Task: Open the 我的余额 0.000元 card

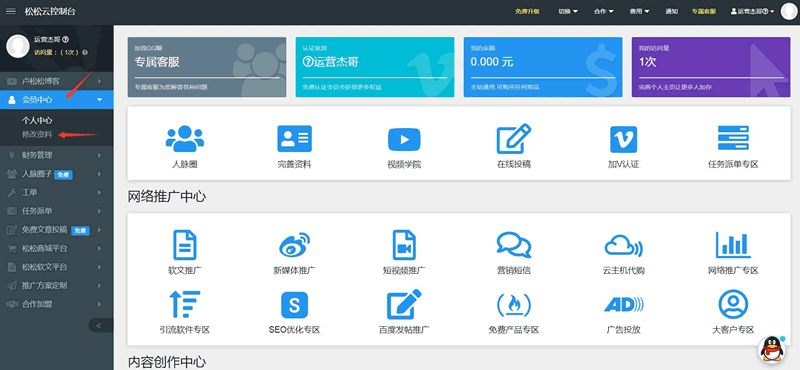Action: (543, 67)
